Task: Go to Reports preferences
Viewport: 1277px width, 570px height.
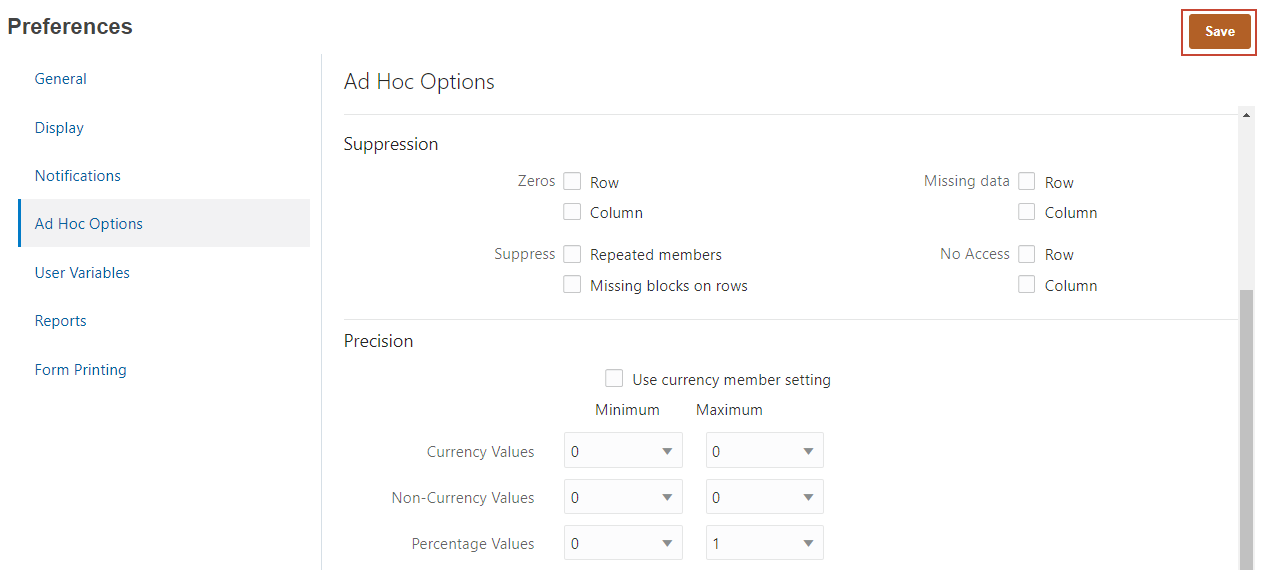Action: click(61, 321)
